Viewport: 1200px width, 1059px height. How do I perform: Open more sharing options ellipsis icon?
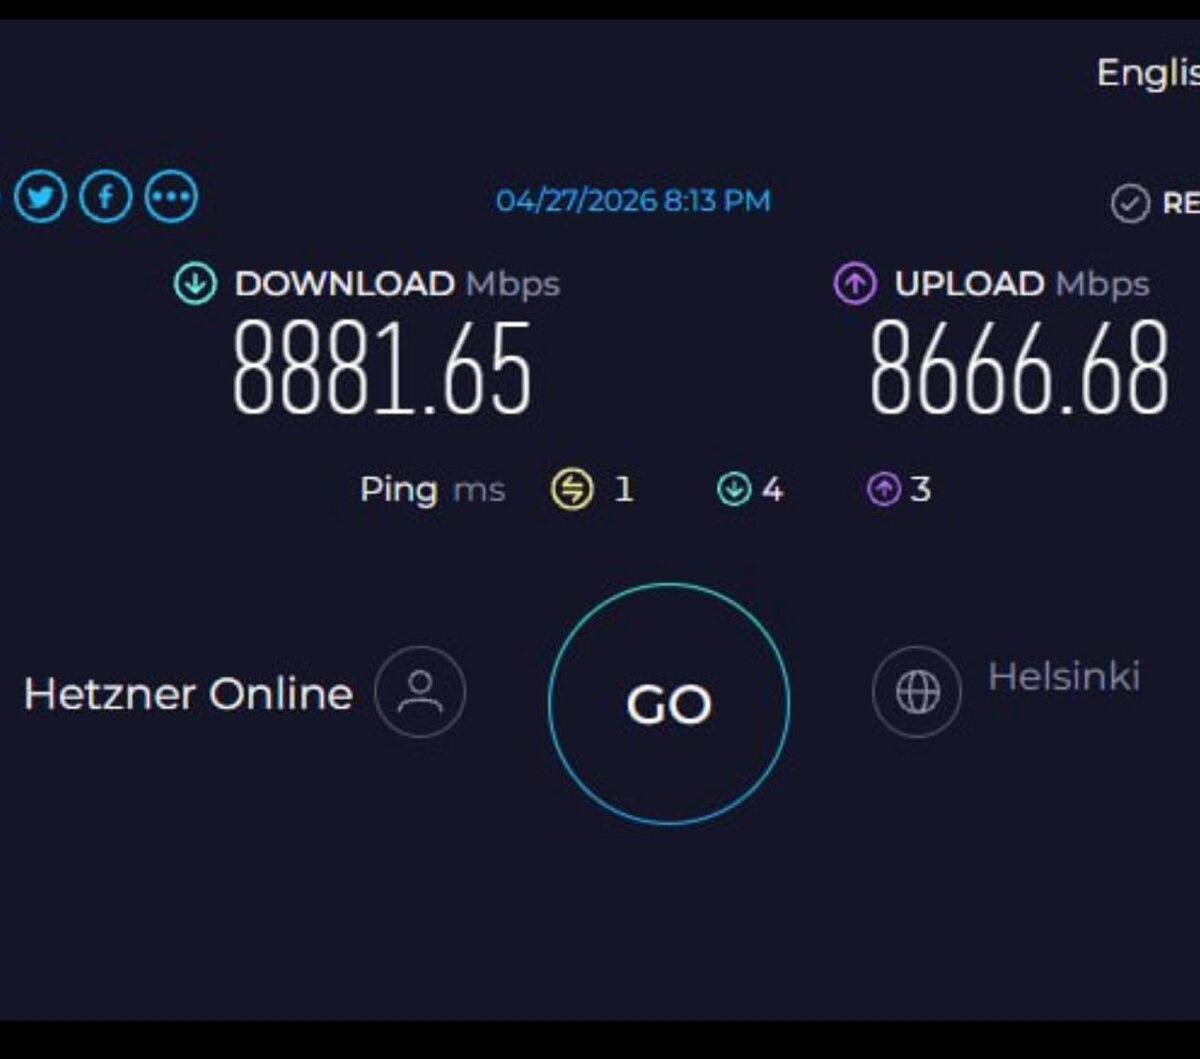[171, 197]
